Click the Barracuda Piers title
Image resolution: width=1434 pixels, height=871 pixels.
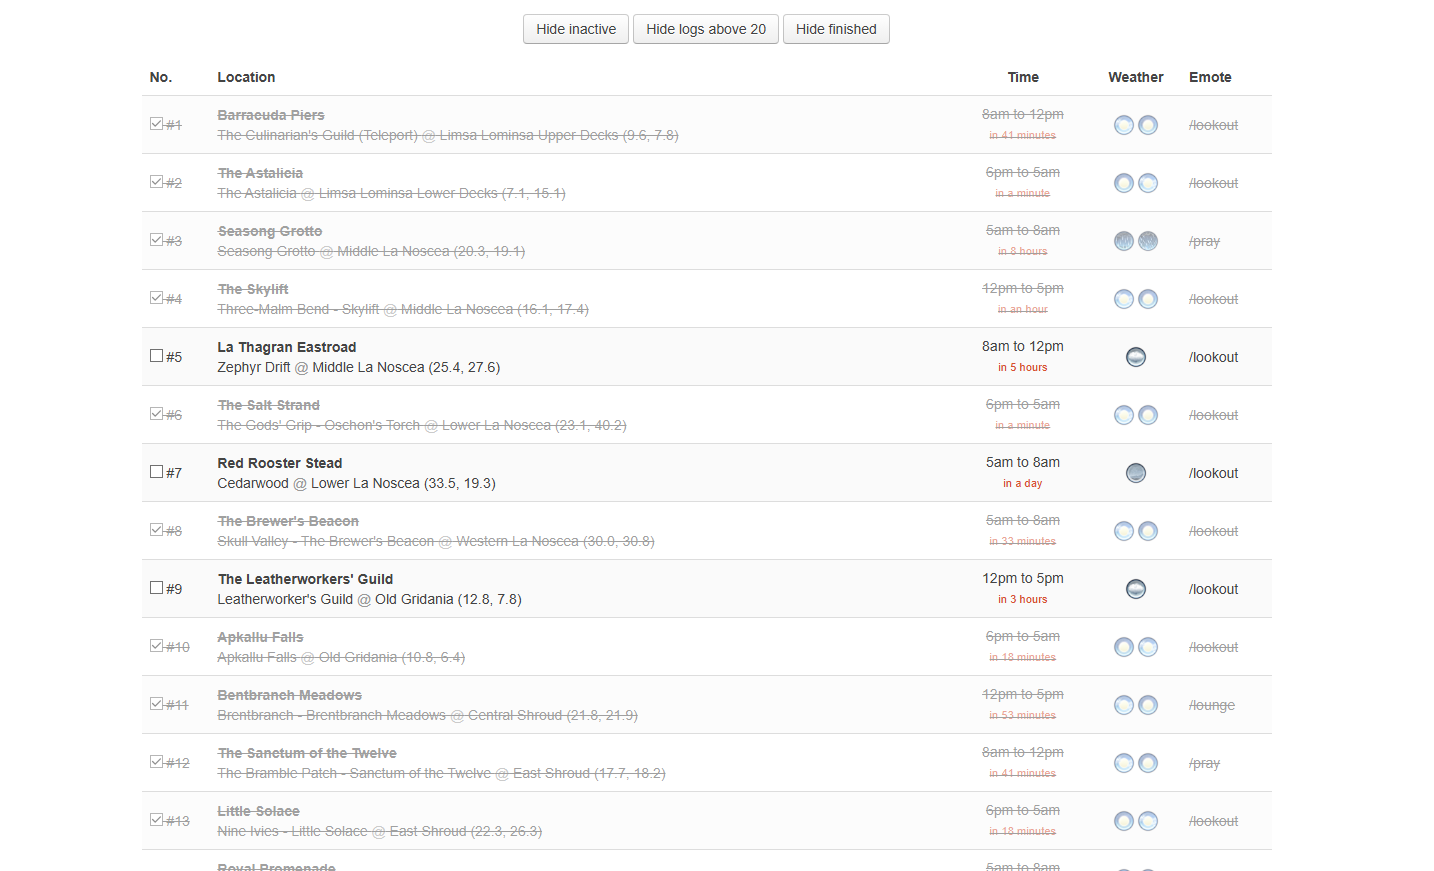tap(271, 115)
